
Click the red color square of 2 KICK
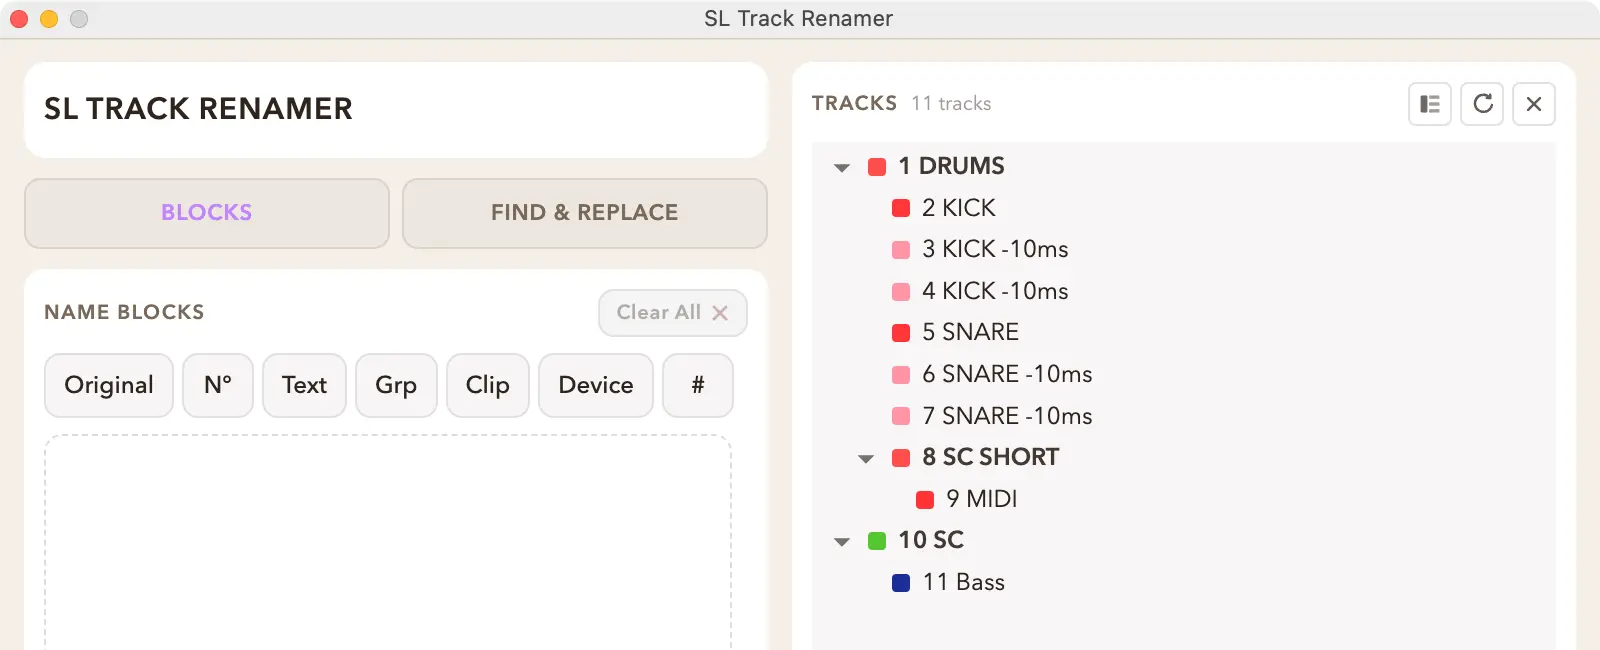901,208
